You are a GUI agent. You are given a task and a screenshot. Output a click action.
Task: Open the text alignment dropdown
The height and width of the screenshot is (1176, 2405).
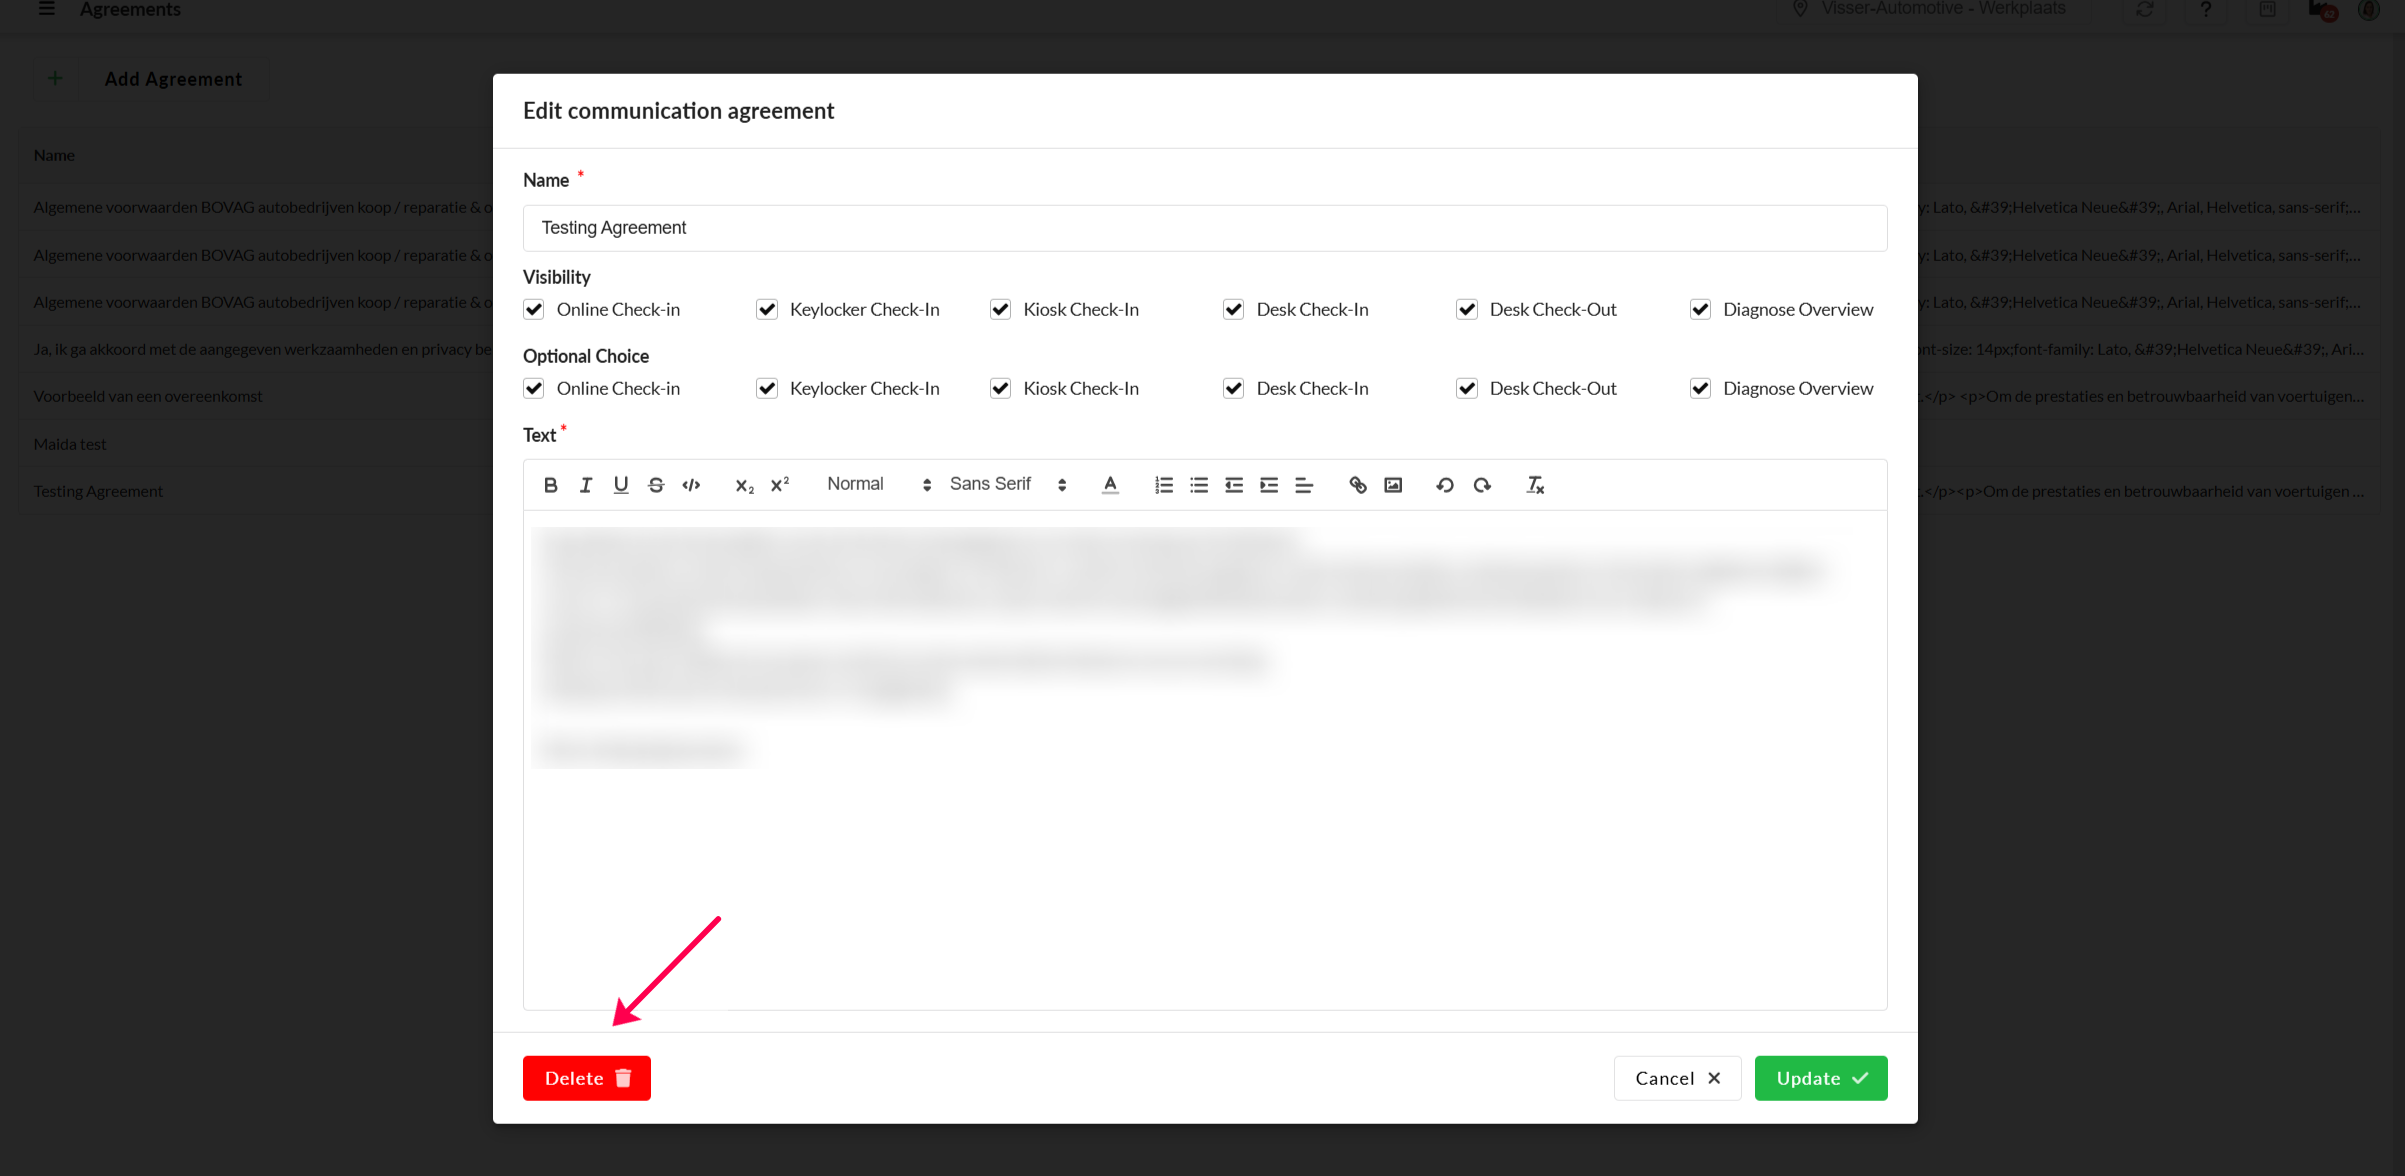click(1304, 485)
